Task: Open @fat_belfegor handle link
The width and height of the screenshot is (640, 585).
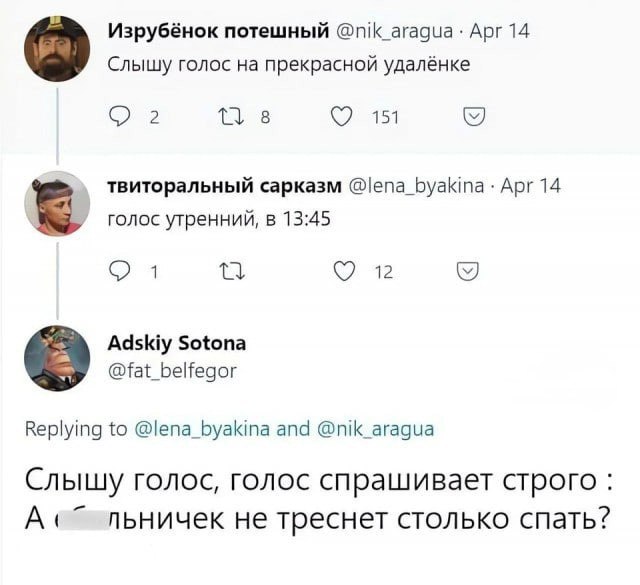Action: [x=172, y=371]
